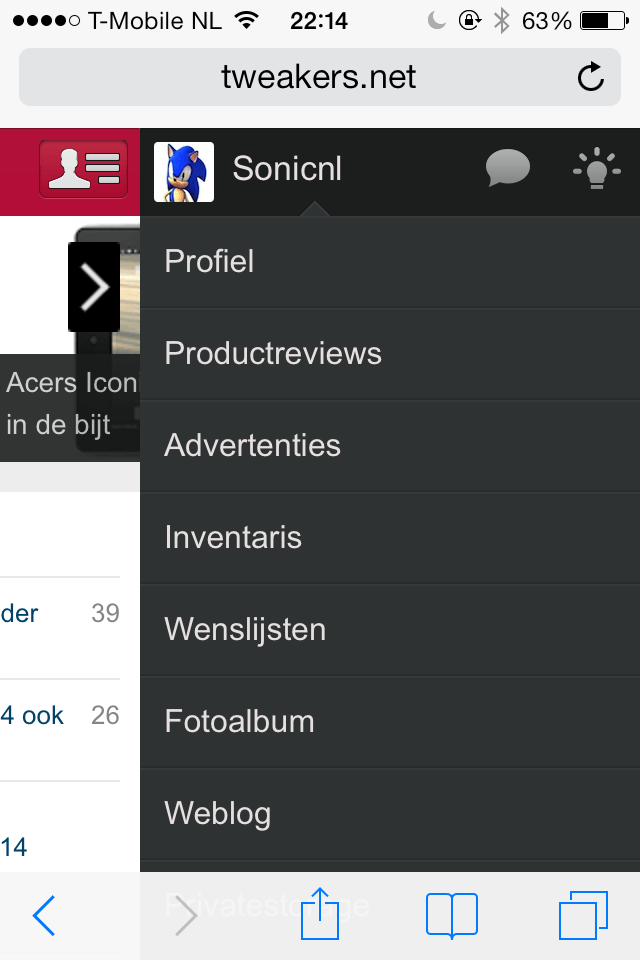Open the Profiel menu item

coord(210,262)
